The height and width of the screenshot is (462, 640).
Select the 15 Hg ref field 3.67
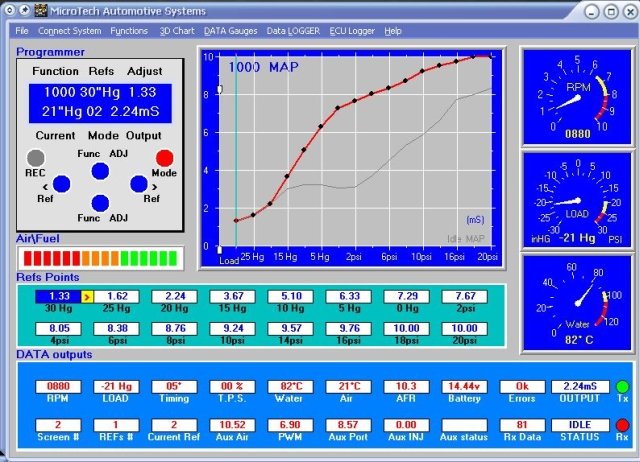[232, 296]
